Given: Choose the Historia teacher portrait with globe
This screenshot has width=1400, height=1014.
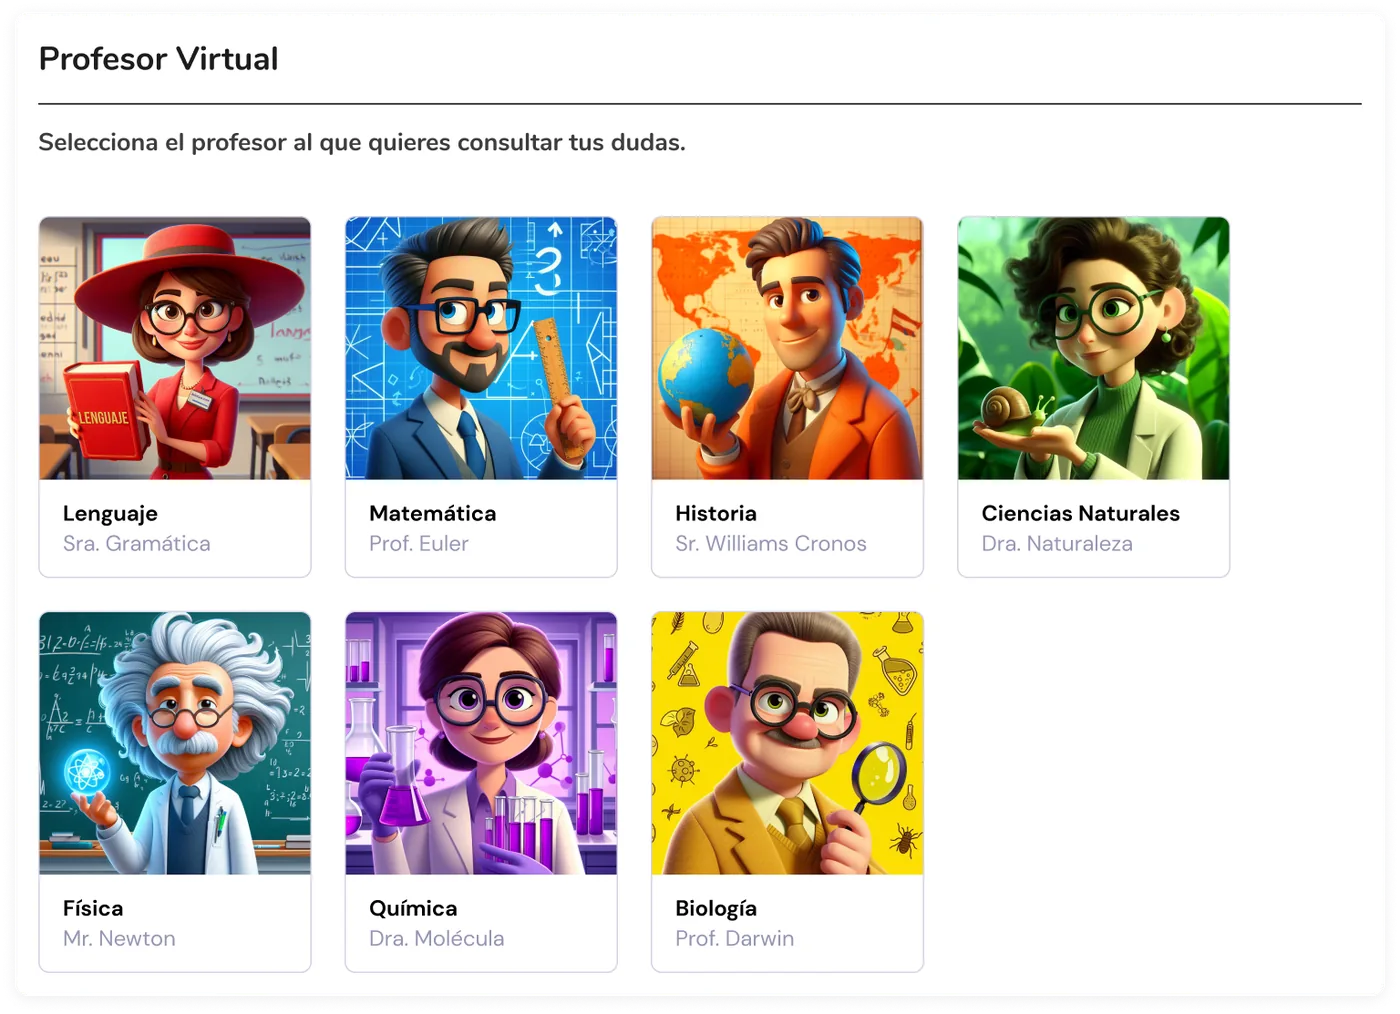Looking at the screenshot, I should point(787,348).
